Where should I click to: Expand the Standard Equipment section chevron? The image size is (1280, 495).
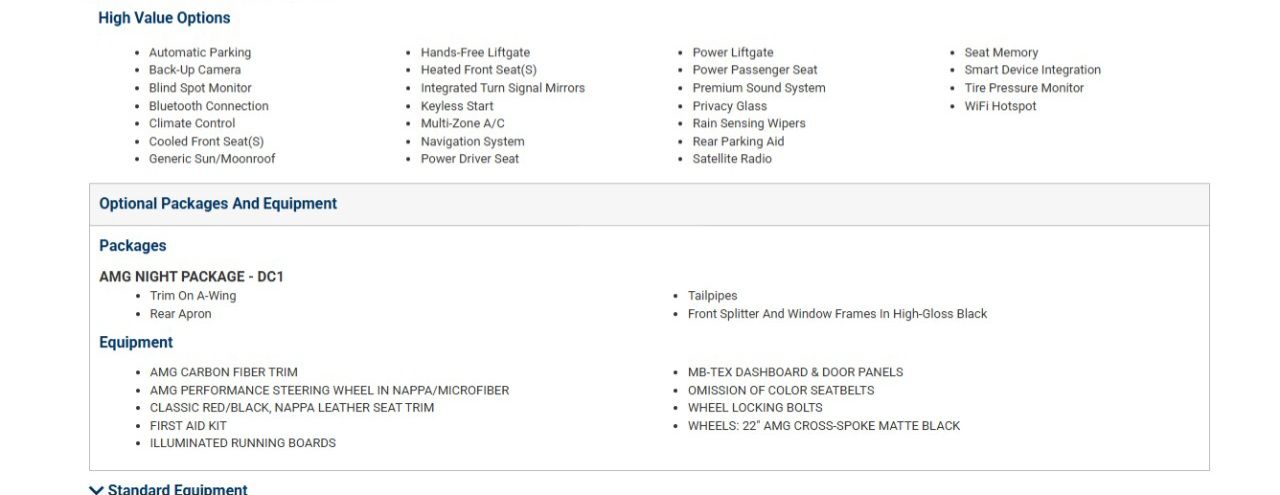point(96,489)
